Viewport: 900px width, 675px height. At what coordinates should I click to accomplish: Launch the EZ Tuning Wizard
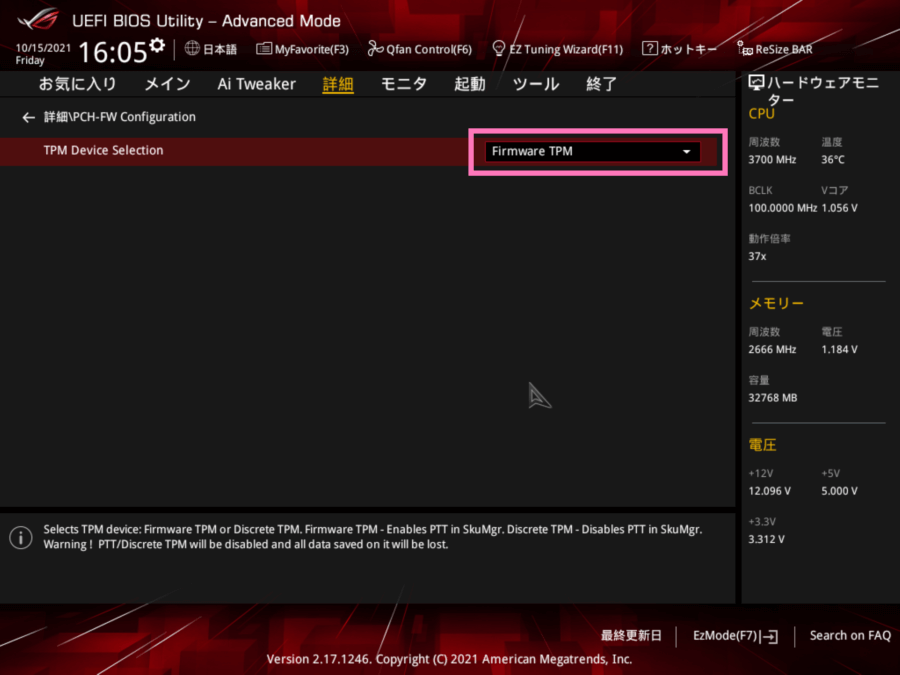[x=557, y=48]
